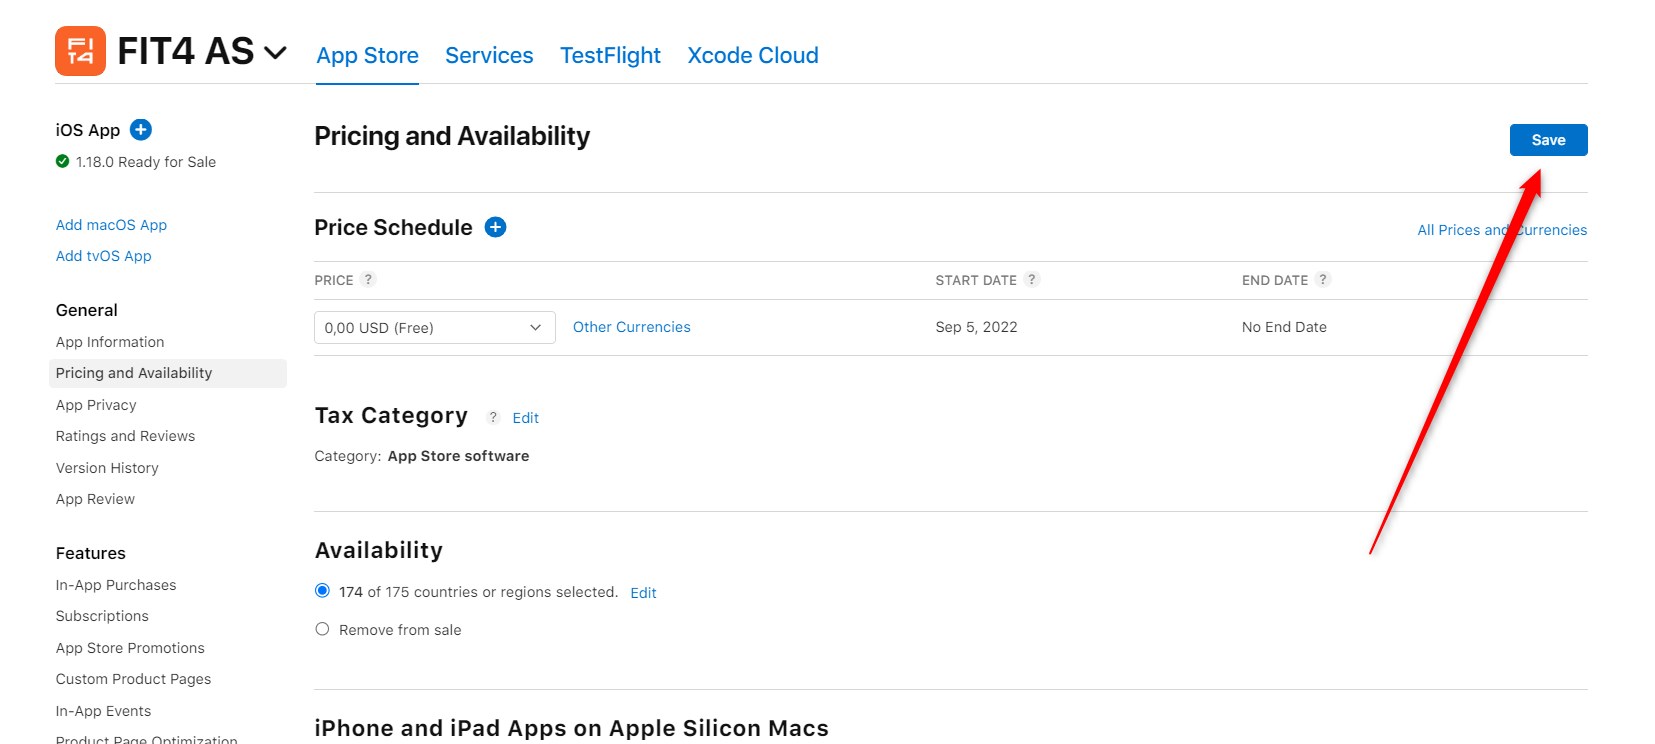Open the Xcode Cloud tab
The image size is (1655, 744).
point(752,56)
